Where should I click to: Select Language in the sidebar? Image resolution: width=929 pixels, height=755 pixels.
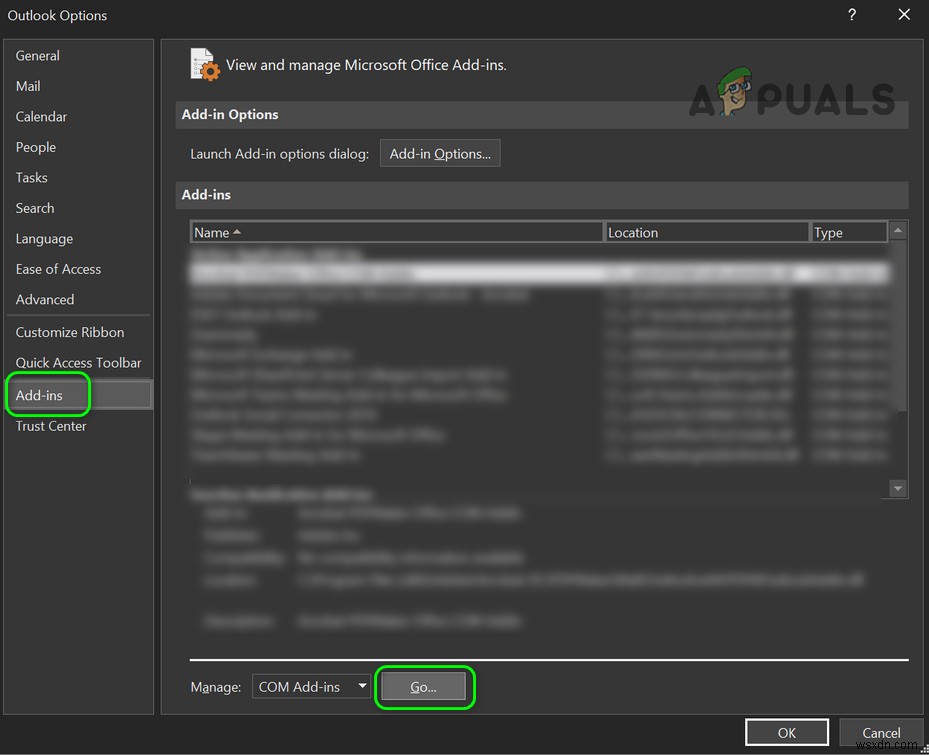pos(44,239)
